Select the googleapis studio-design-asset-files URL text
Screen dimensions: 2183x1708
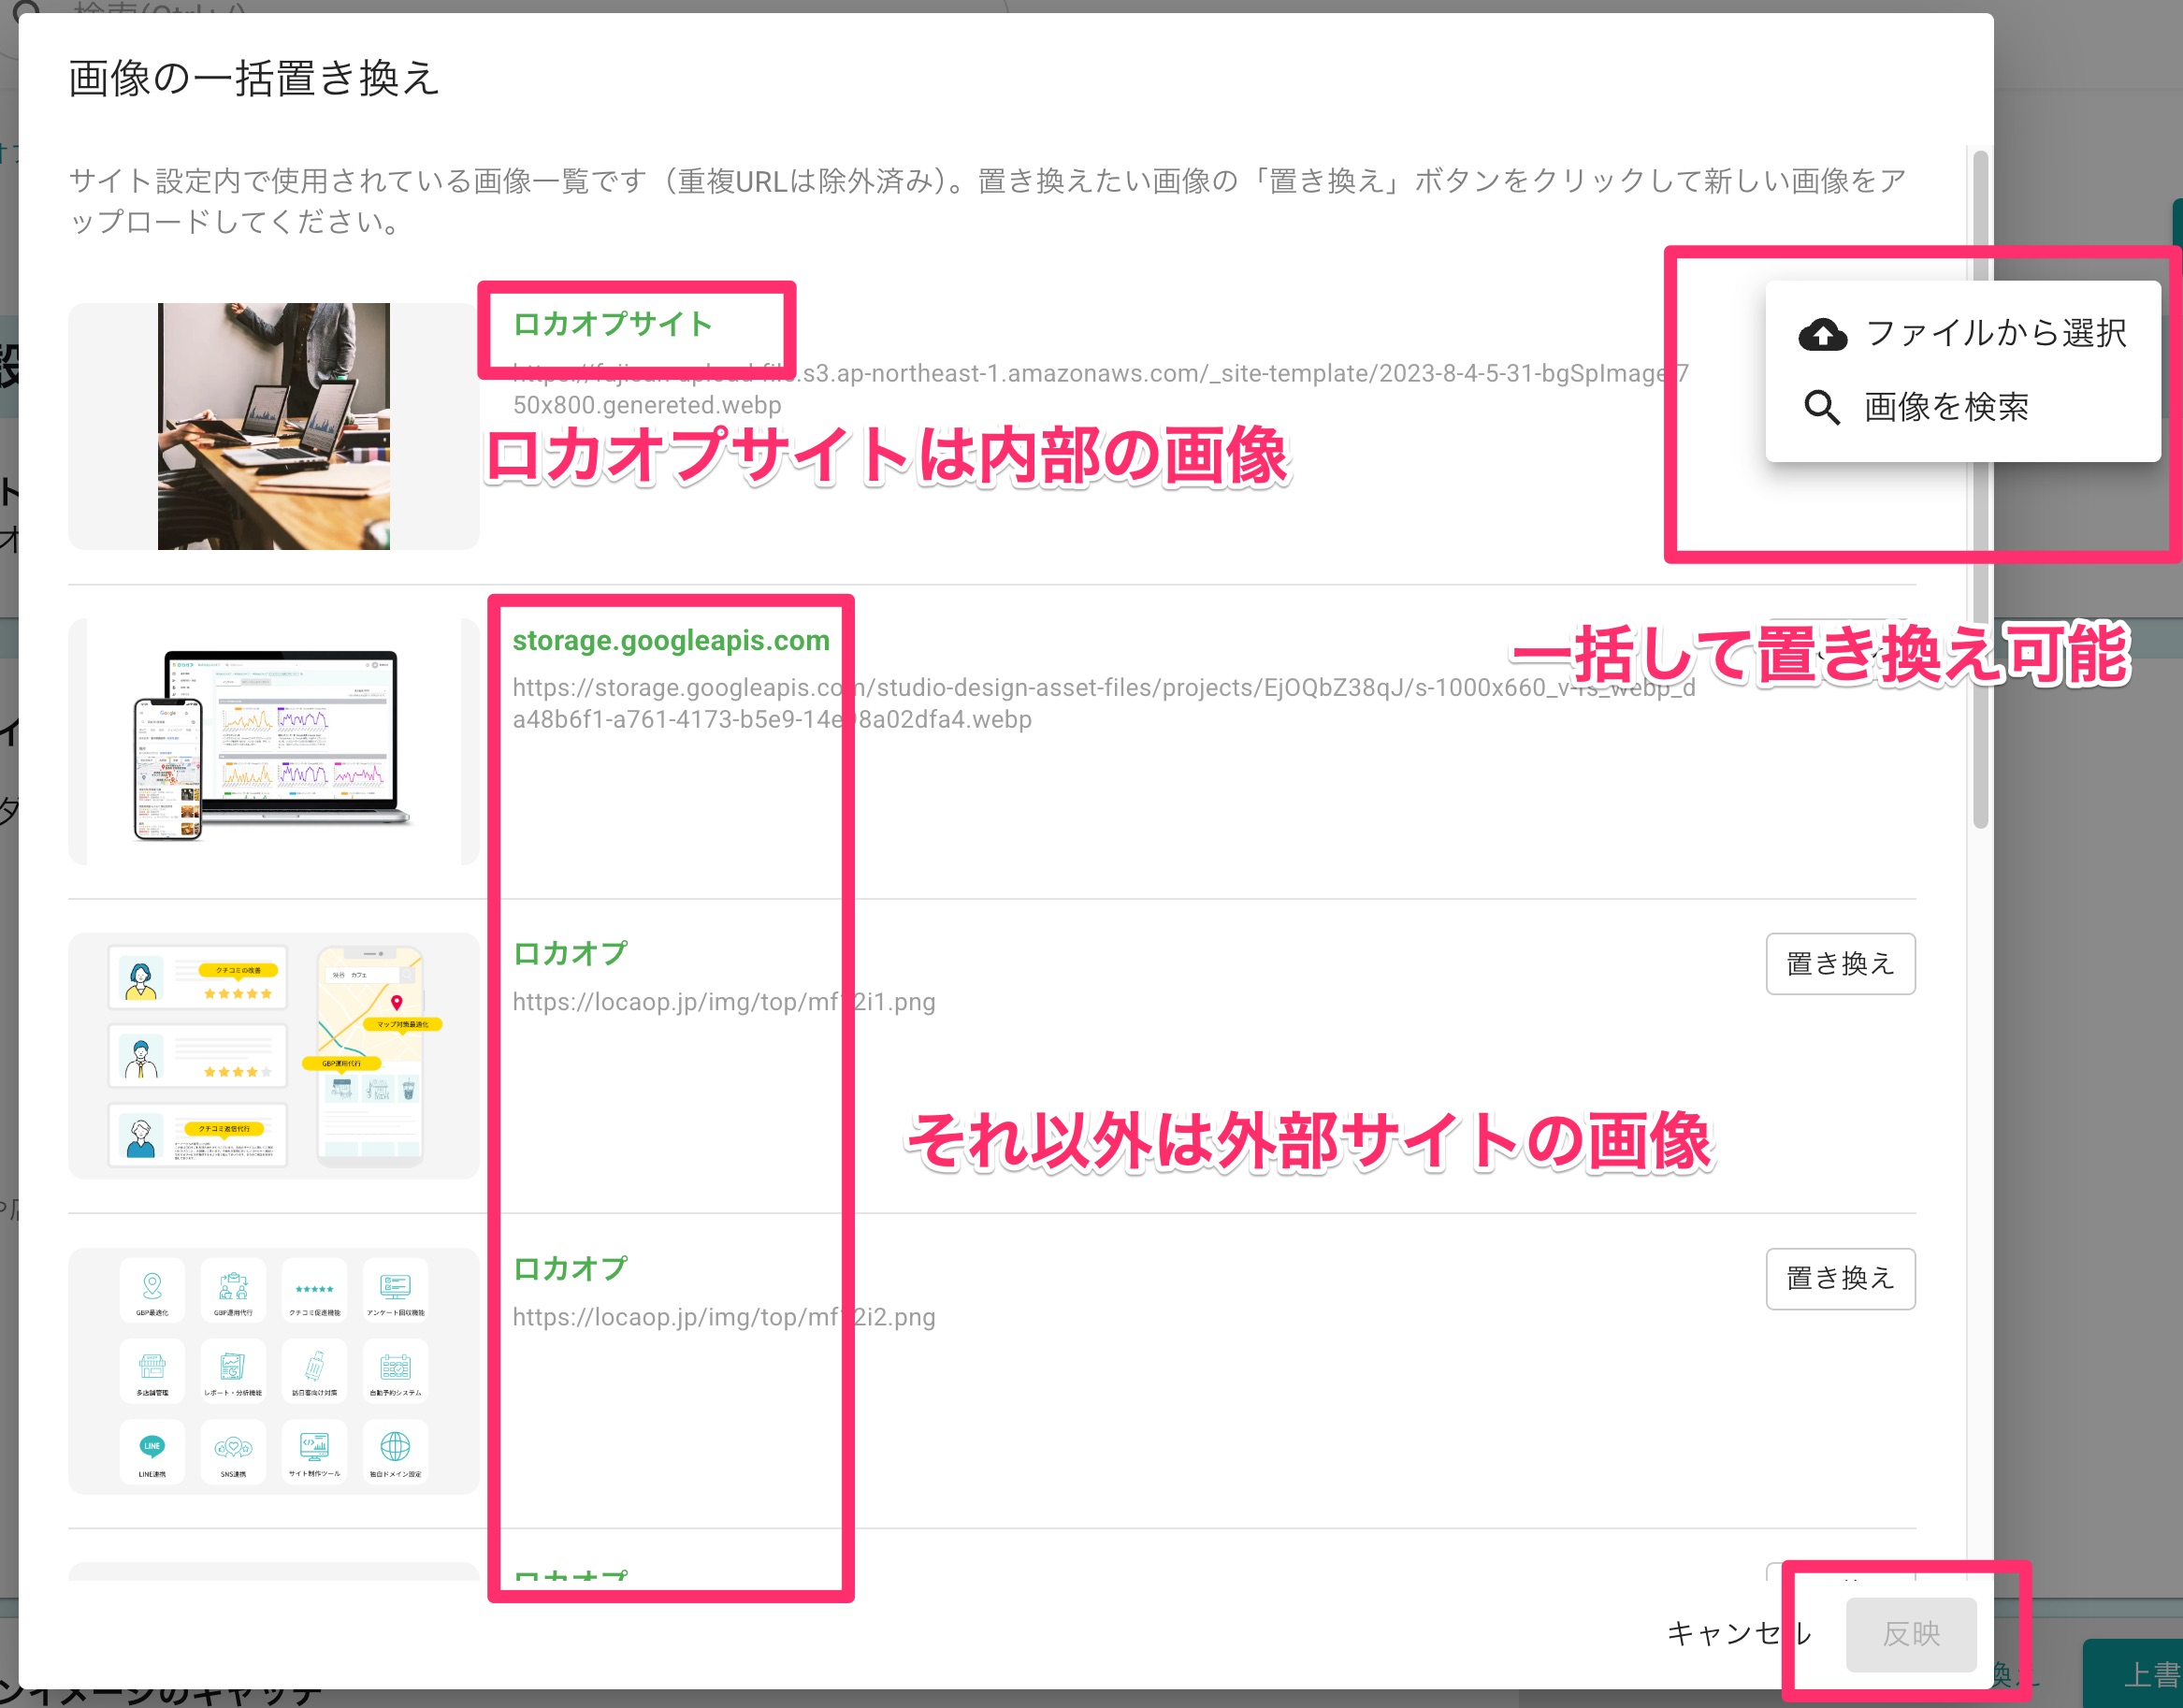tap(1104, 703)
